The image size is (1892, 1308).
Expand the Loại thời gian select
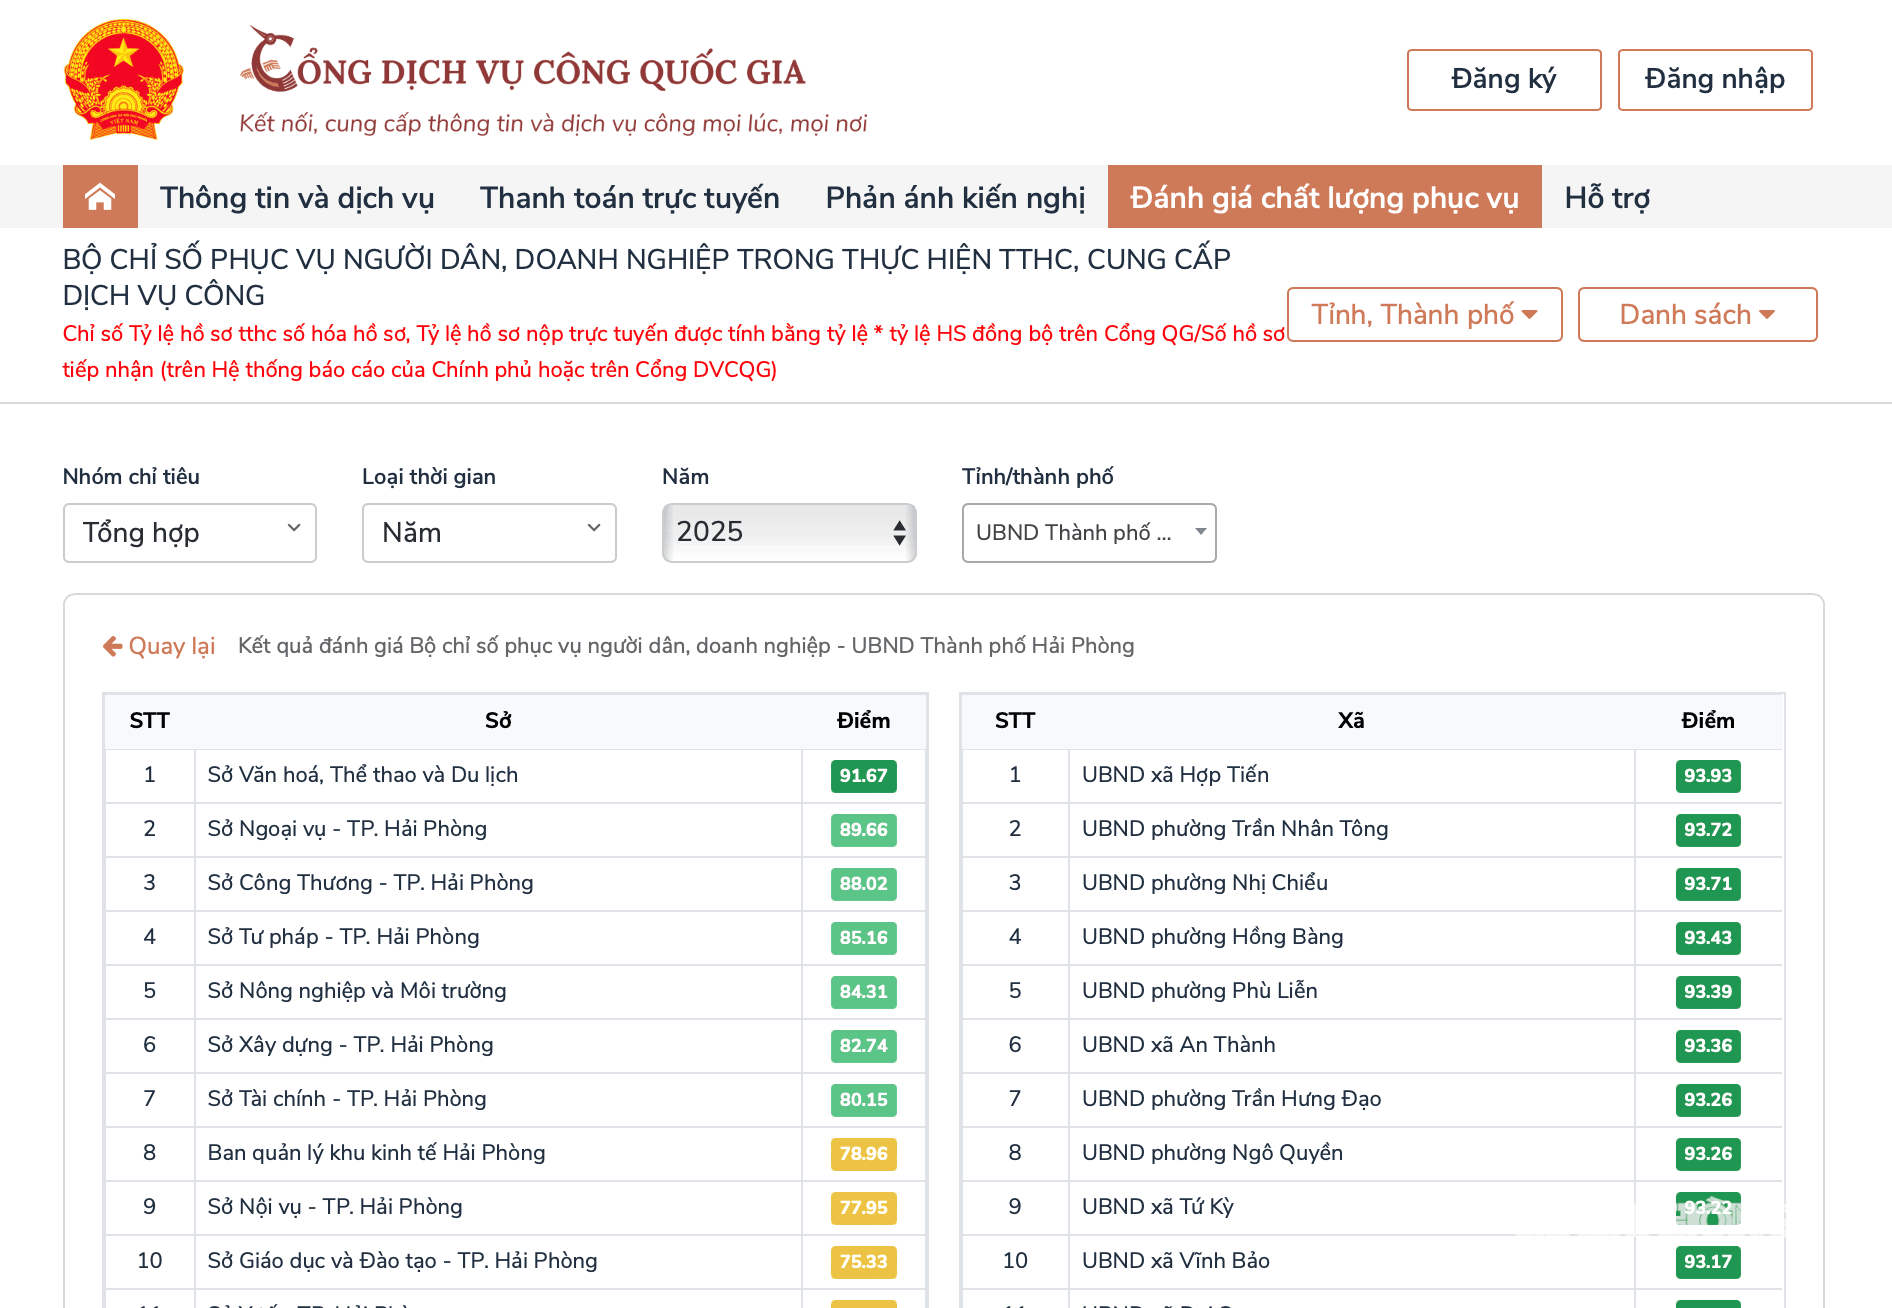[489, 533]
